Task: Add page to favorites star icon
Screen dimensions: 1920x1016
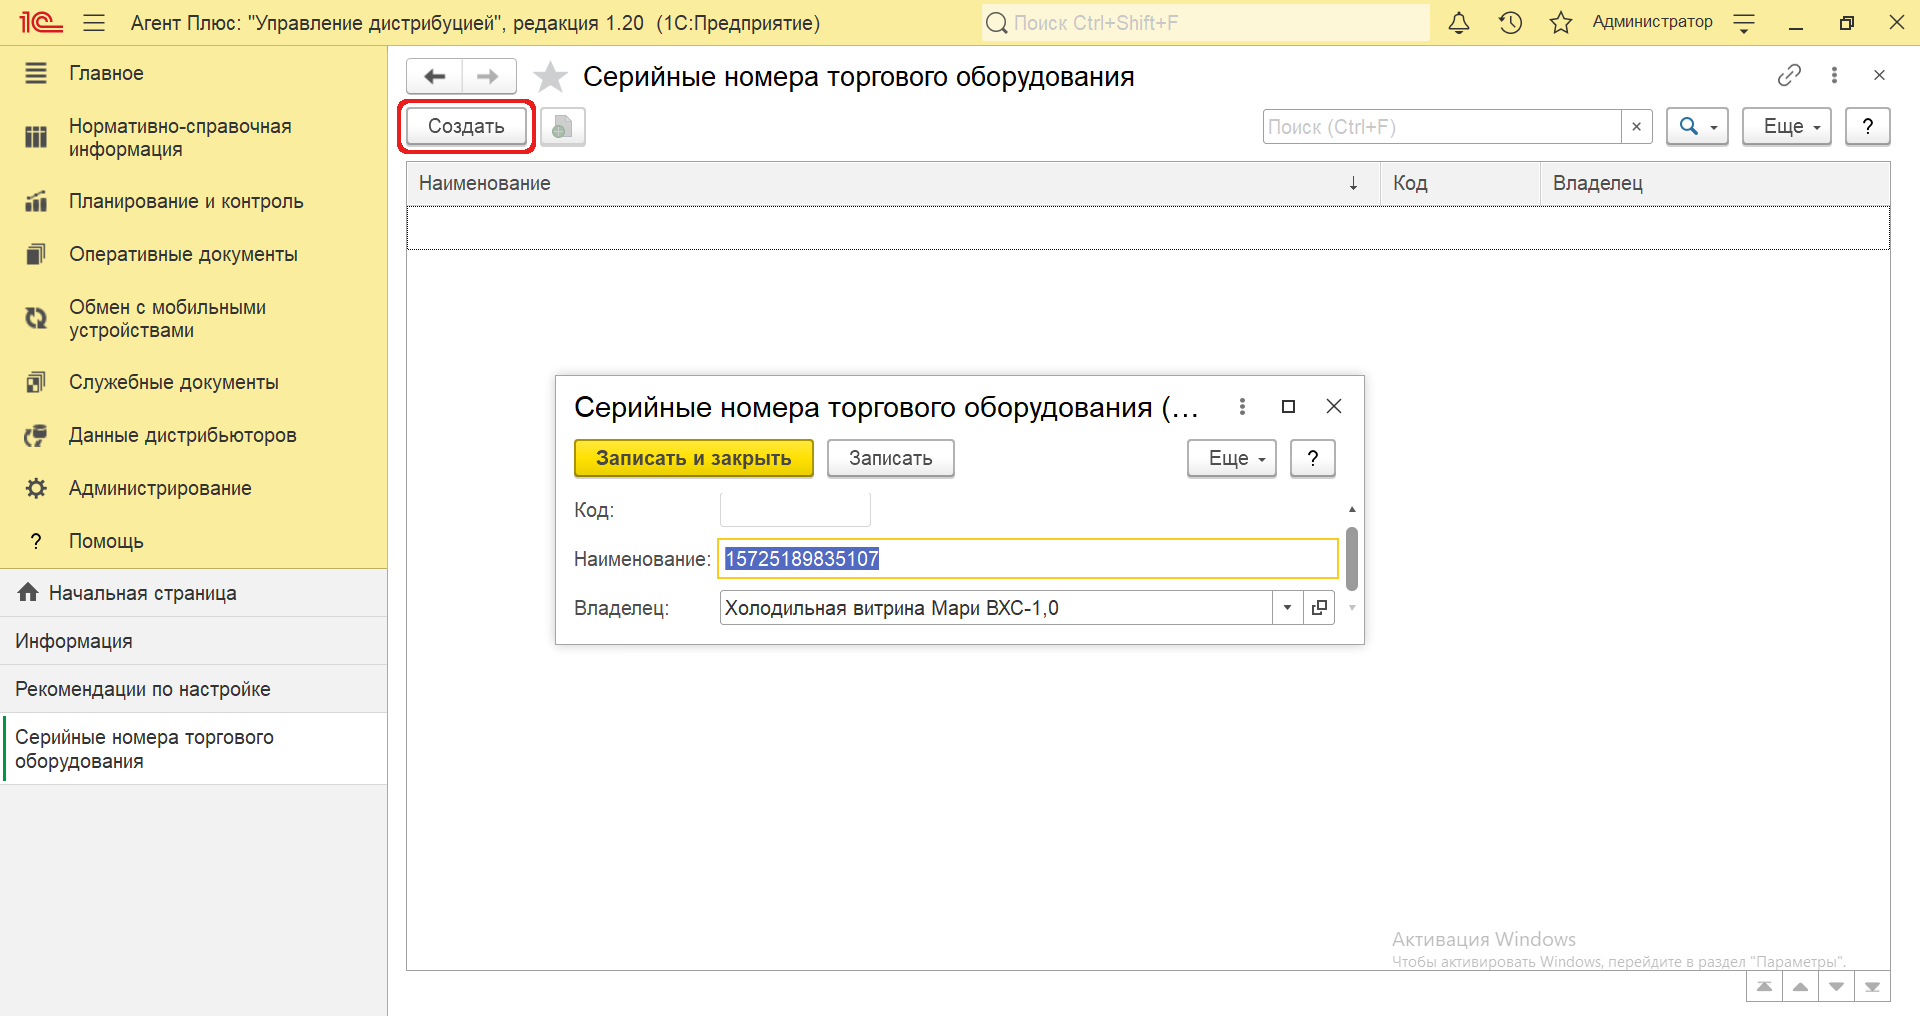Action: point(550,77)
